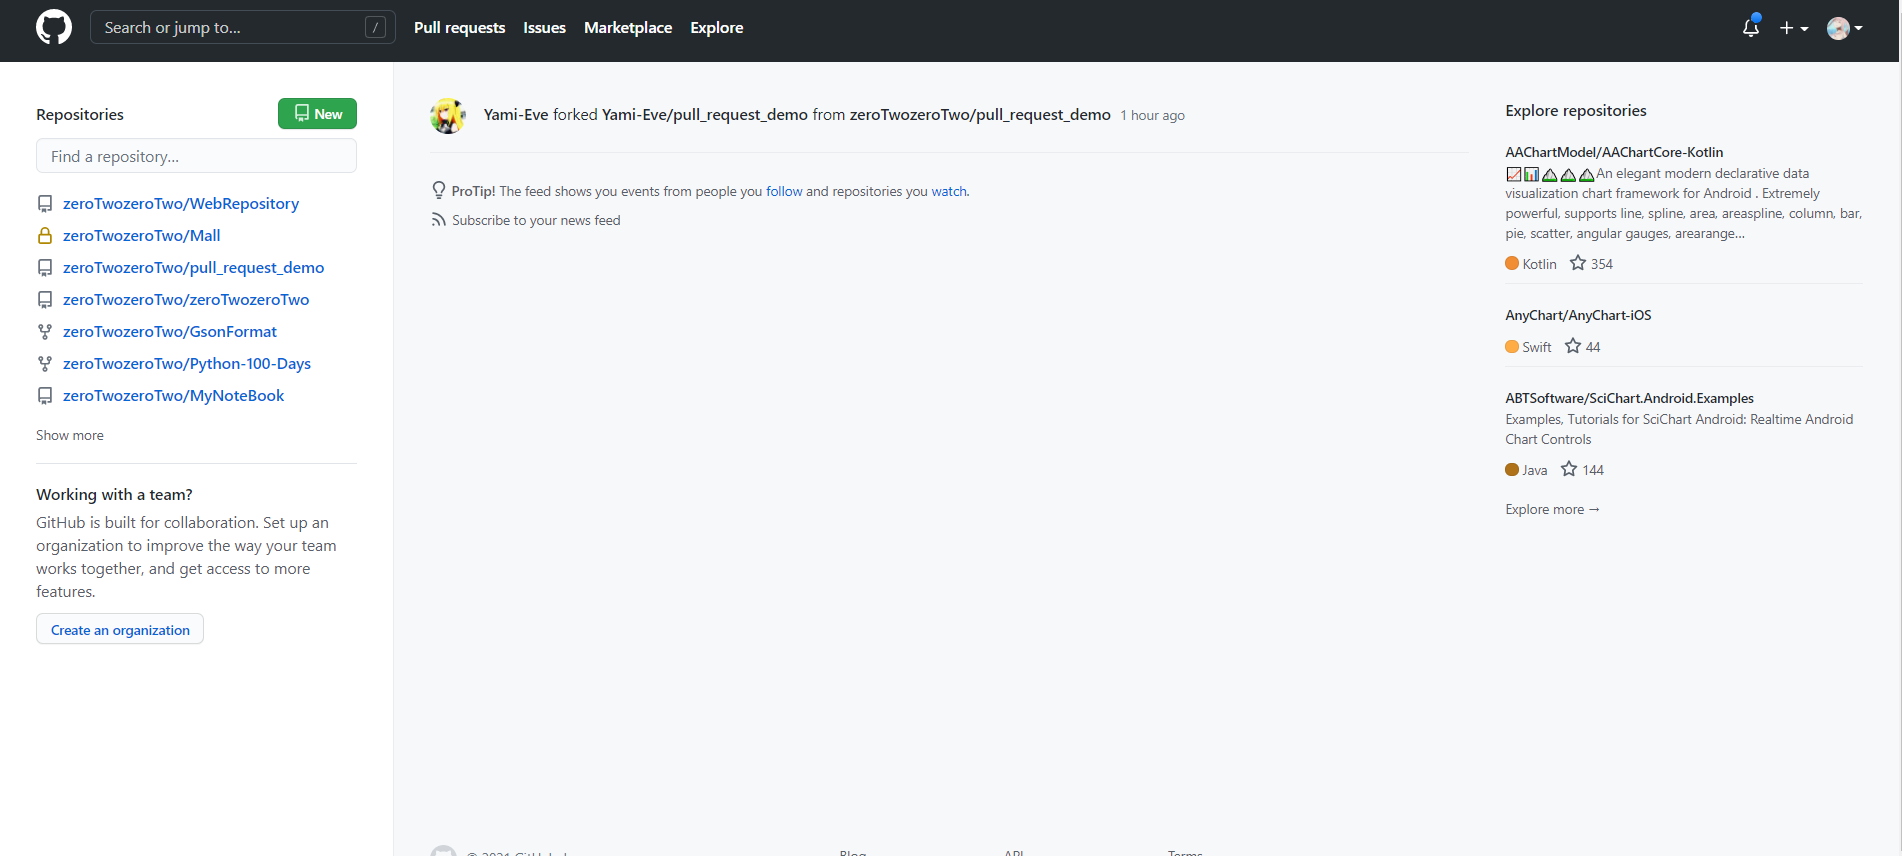The image size is (1902, 856).
Task: Open Issues in top nav
Action: click(544, 27)
